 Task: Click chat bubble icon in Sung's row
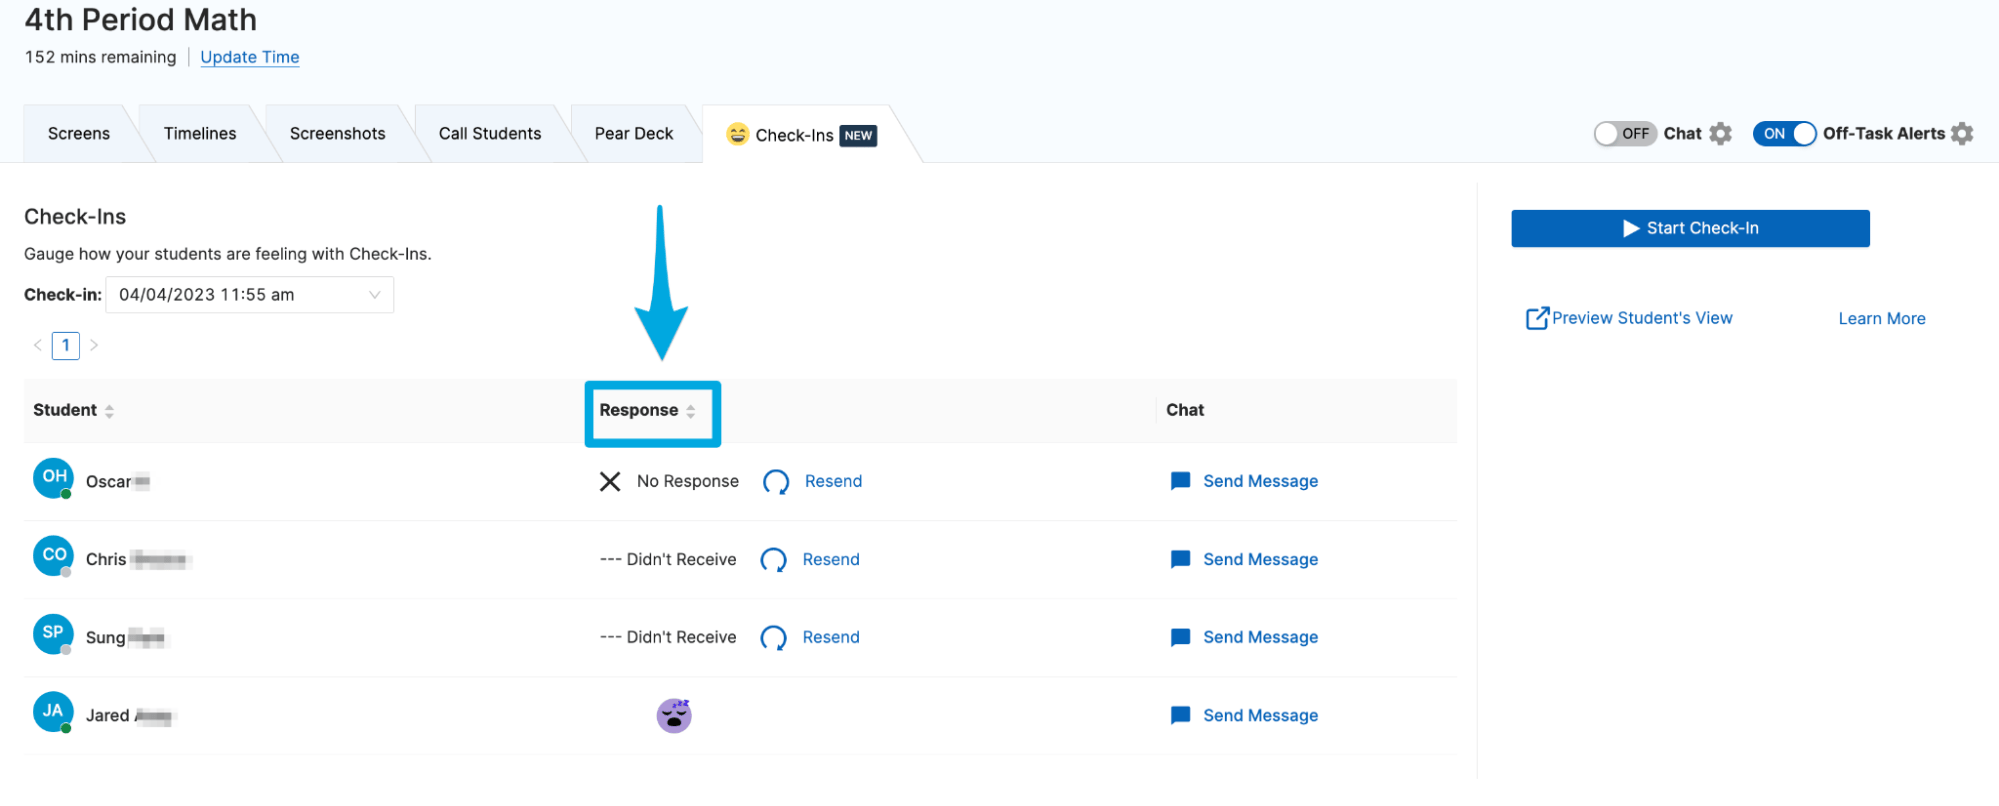tap(1180, 637)
